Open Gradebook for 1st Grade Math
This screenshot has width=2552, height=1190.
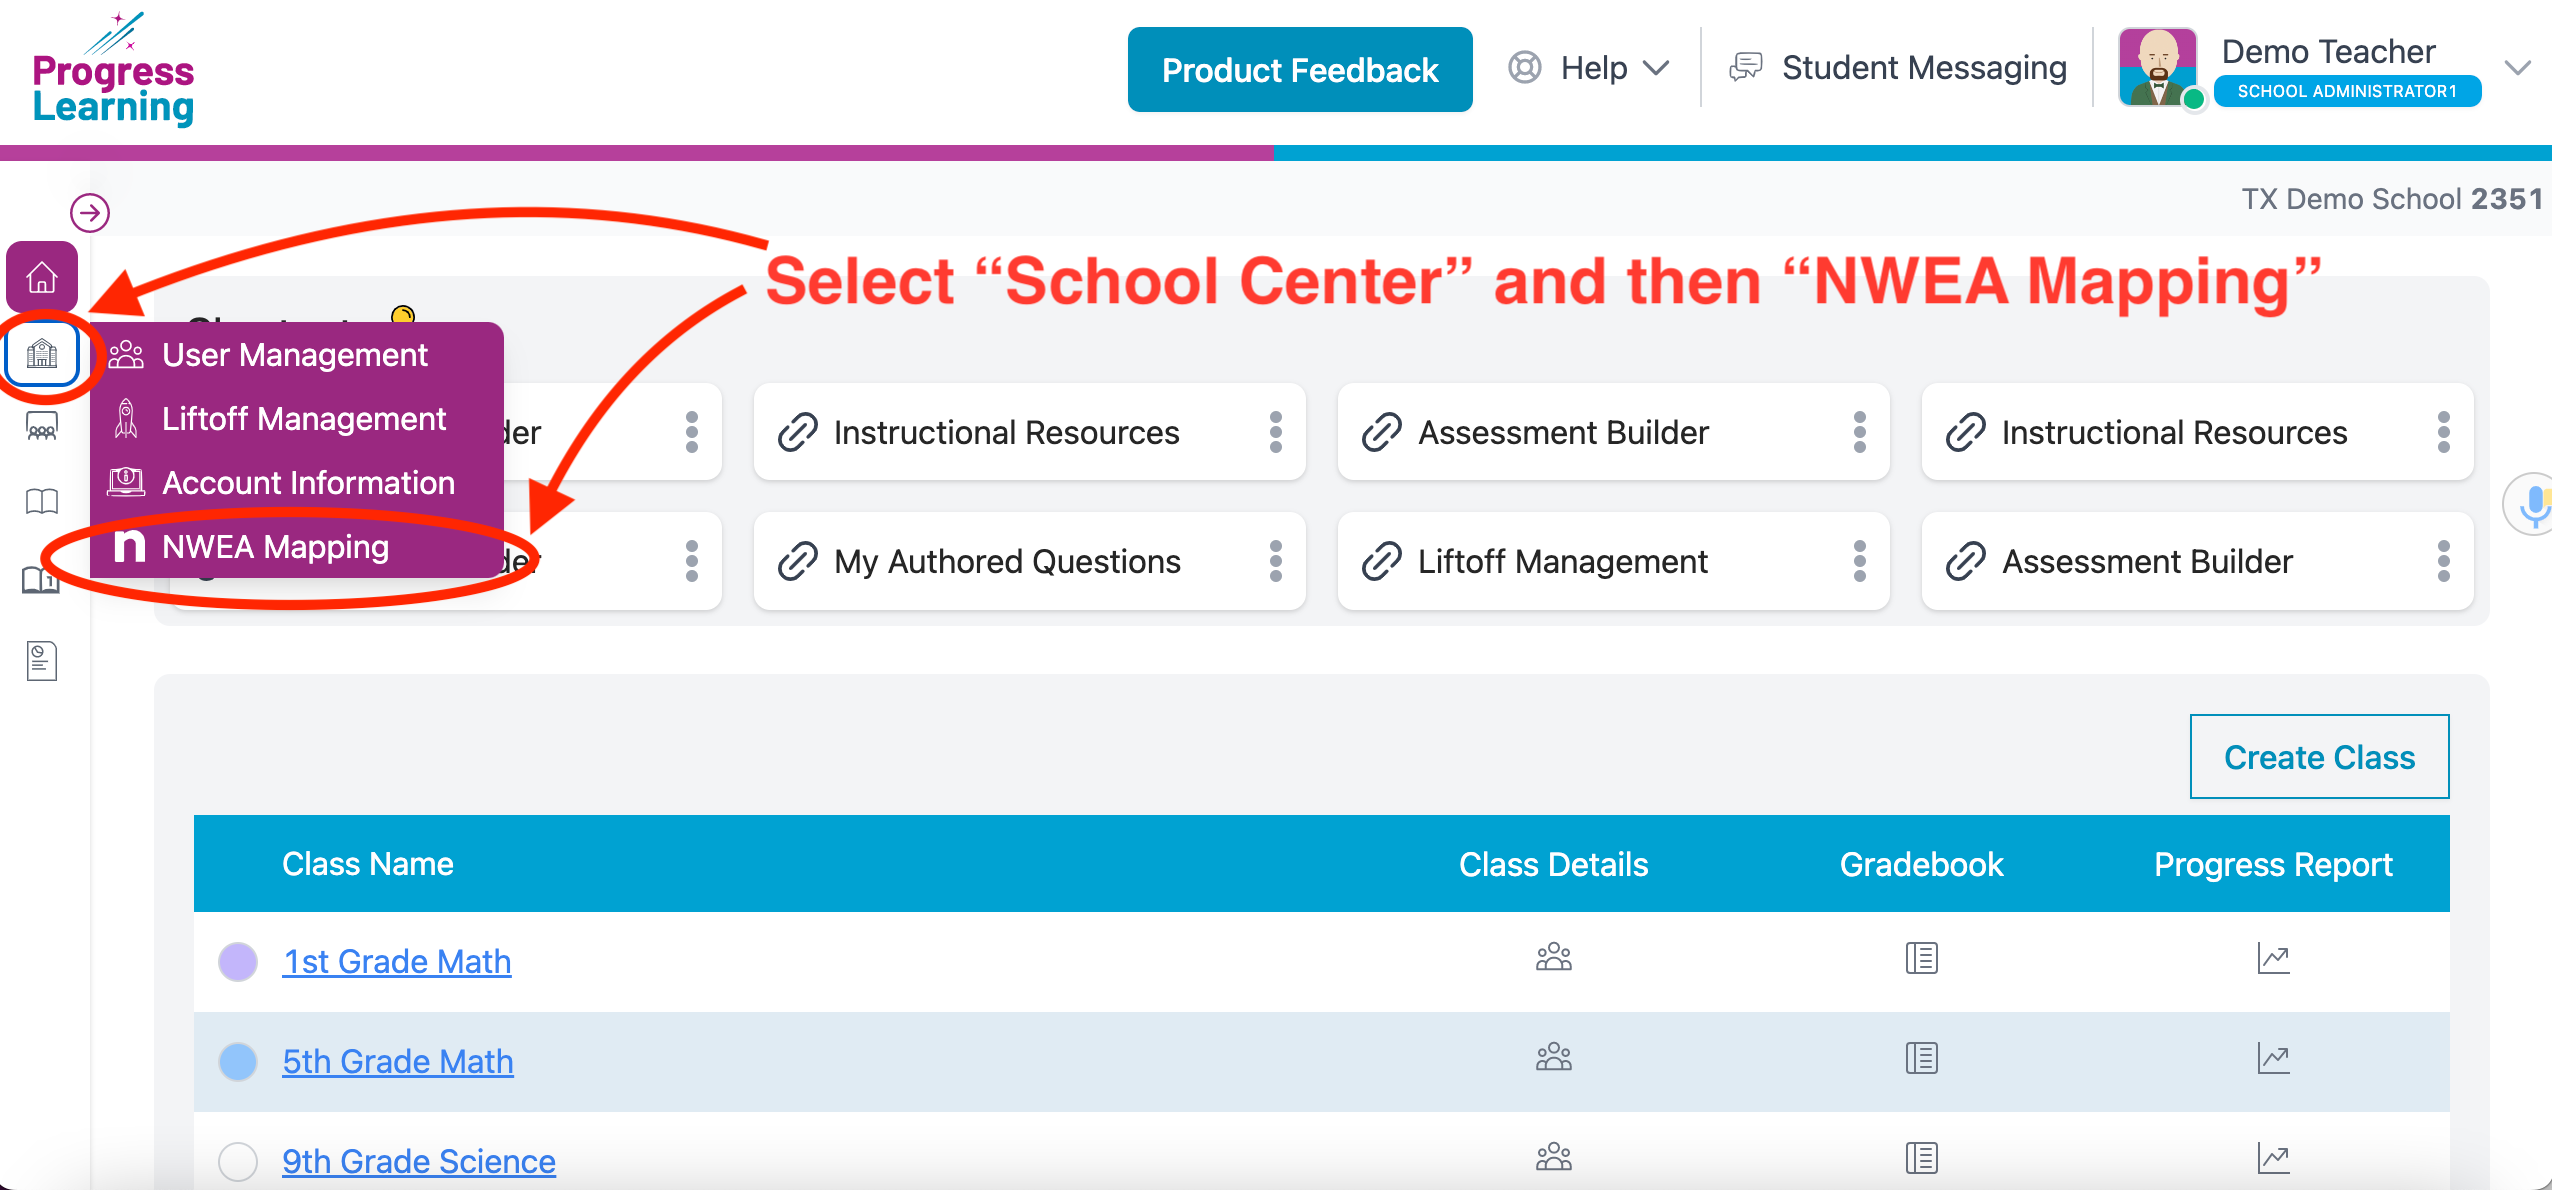coord(1921,958)
